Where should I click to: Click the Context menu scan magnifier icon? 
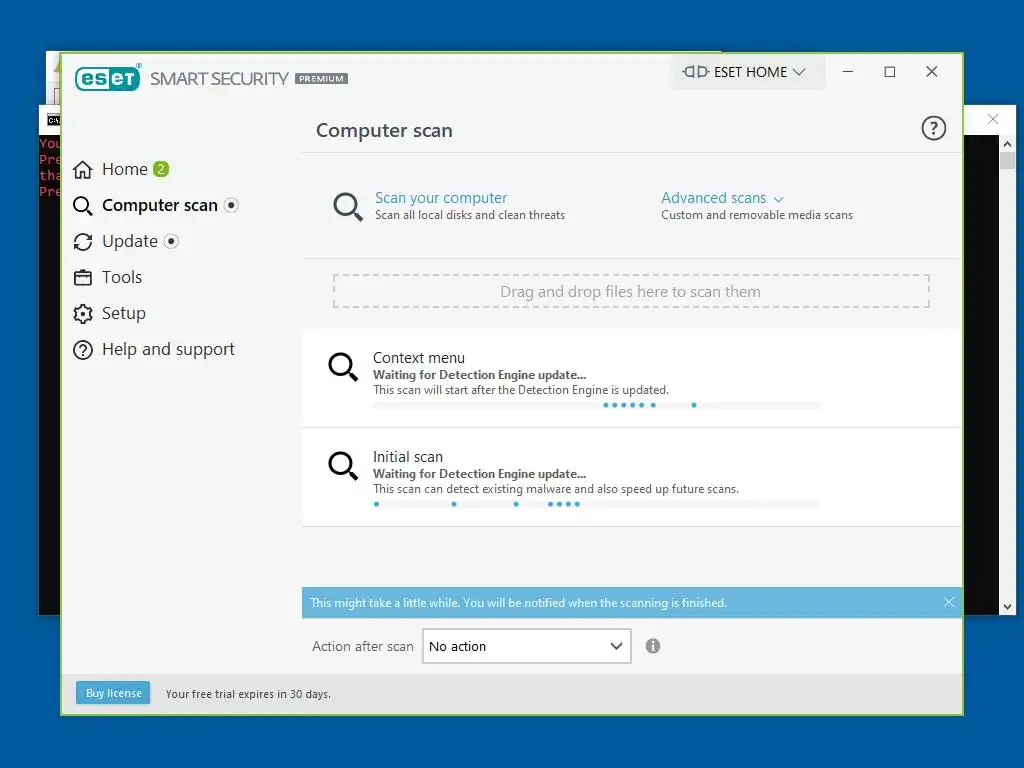(343, 367)
